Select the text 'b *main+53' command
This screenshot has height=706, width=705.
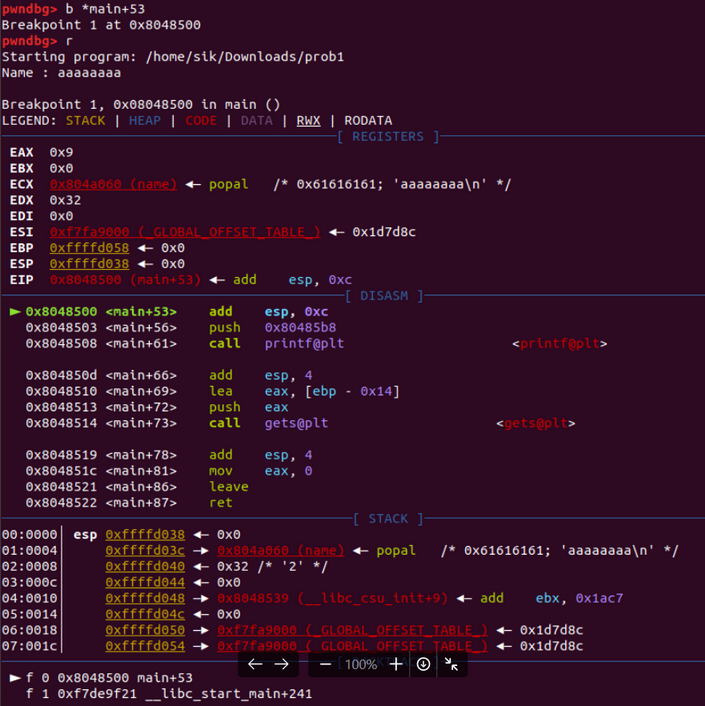click(x=105, y=9)
